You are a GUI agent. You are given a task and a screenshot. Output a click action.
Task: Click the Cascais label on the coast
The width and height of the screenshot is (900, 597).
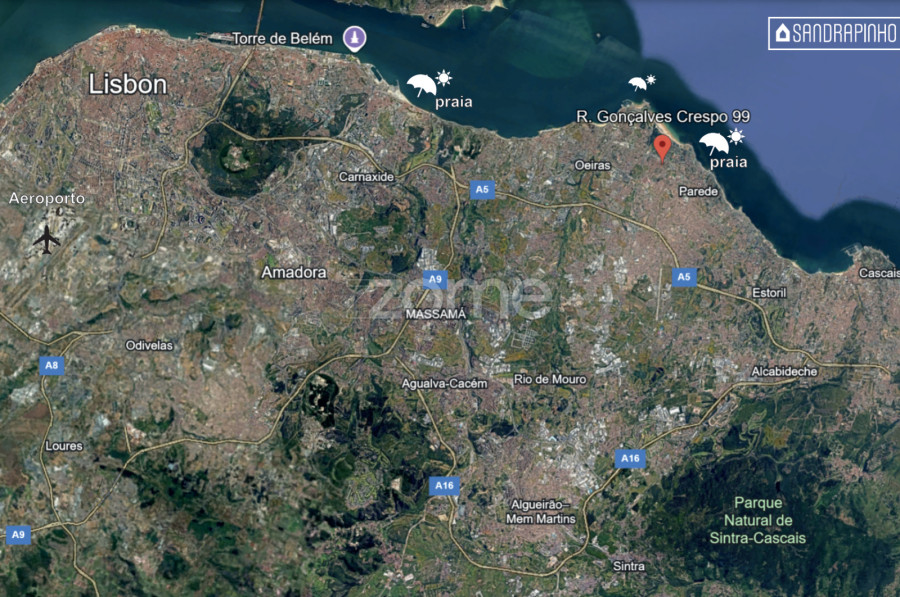click(x=878, y=273)
